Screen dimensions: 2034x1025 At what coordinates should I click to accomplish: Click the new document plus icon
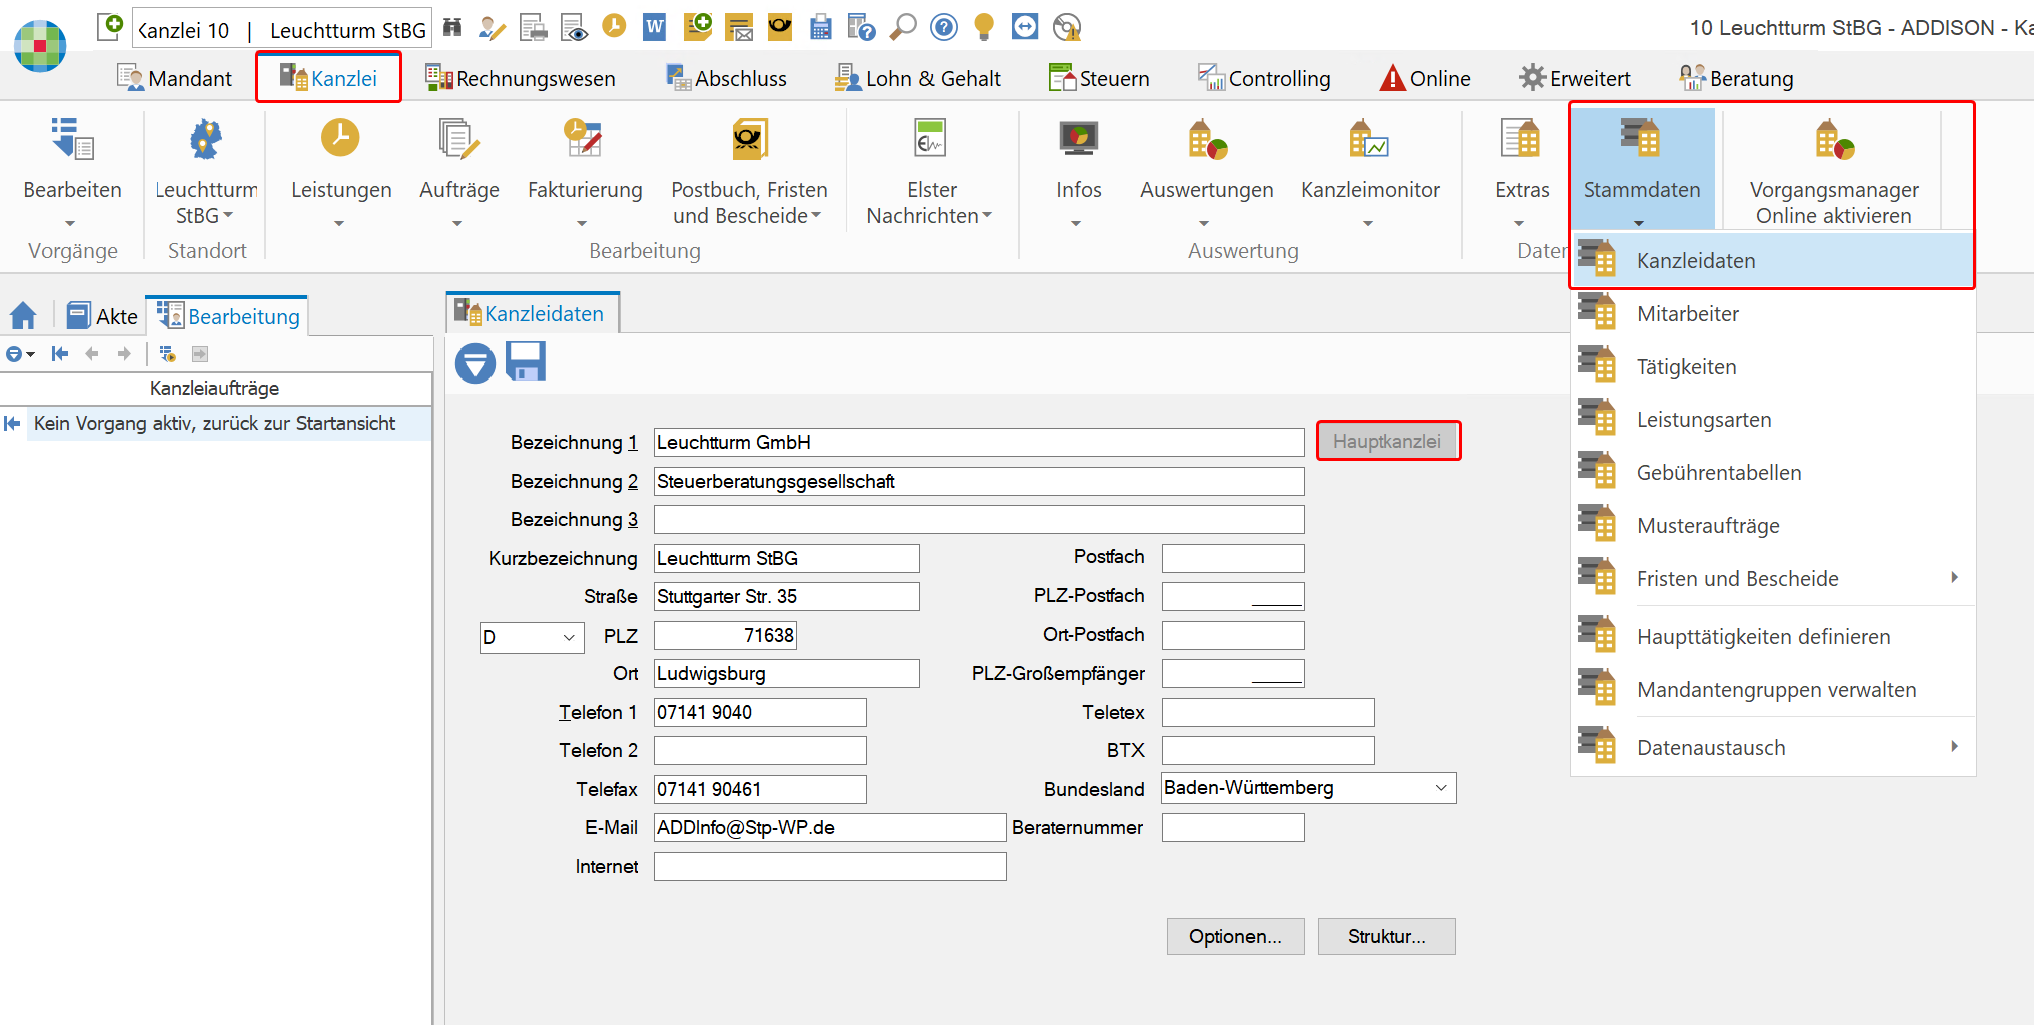pyautogui.click(x=111, y=26)
